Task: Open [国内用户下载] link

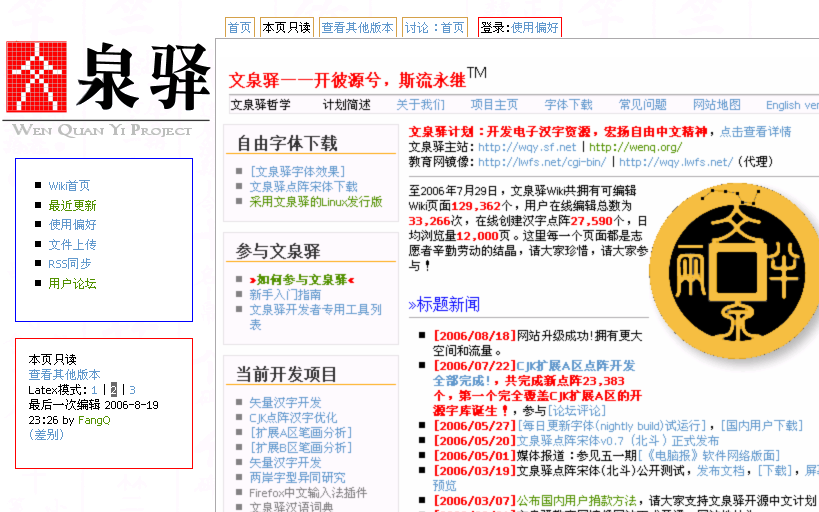Action: point(761,426)
